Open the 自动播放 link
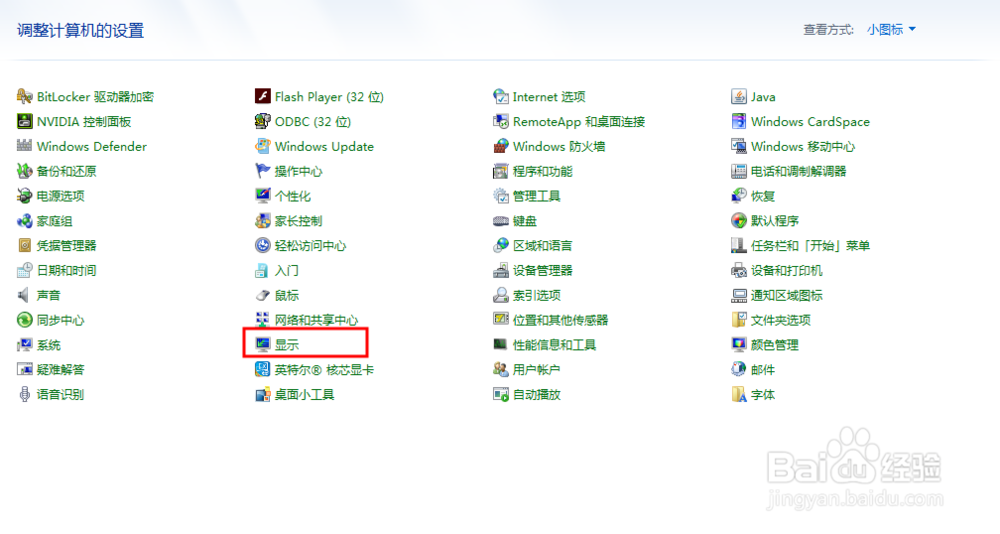The width and height of the screenshot is (1000, 534). point(536,395)
